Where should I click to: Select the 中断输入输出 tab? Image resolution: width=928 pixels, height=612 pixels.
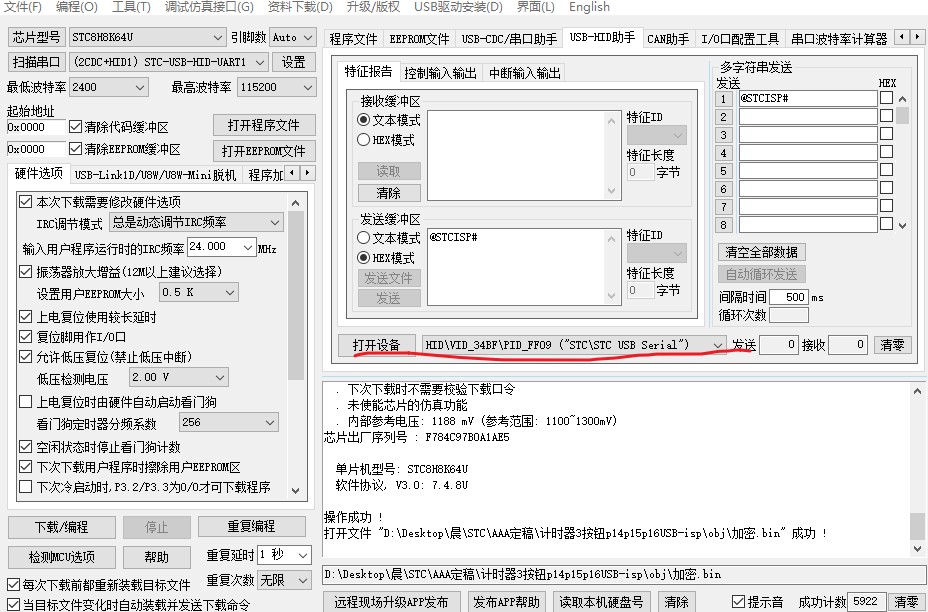point(524,73)
